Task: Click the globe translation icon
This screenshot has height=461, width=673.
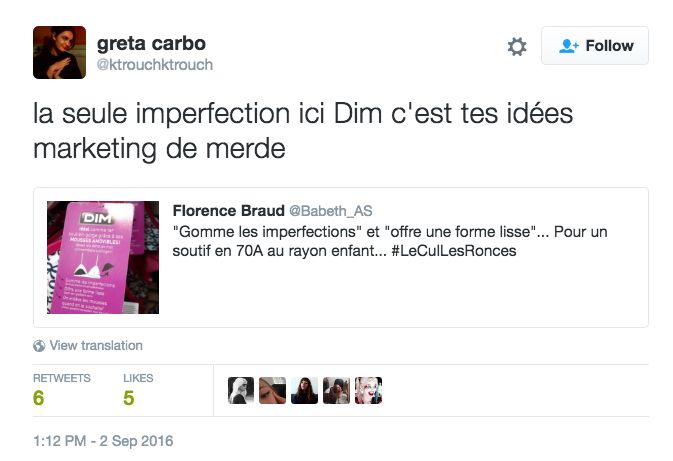Action: point(39,346)
